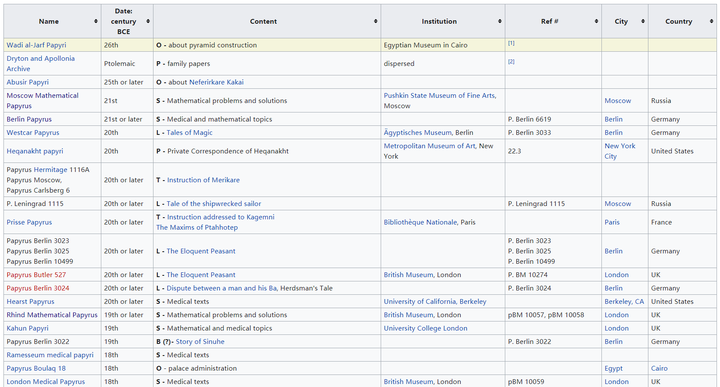Select Ref cell P. BM 10274

pyautogui.click(x=553, y=275)
